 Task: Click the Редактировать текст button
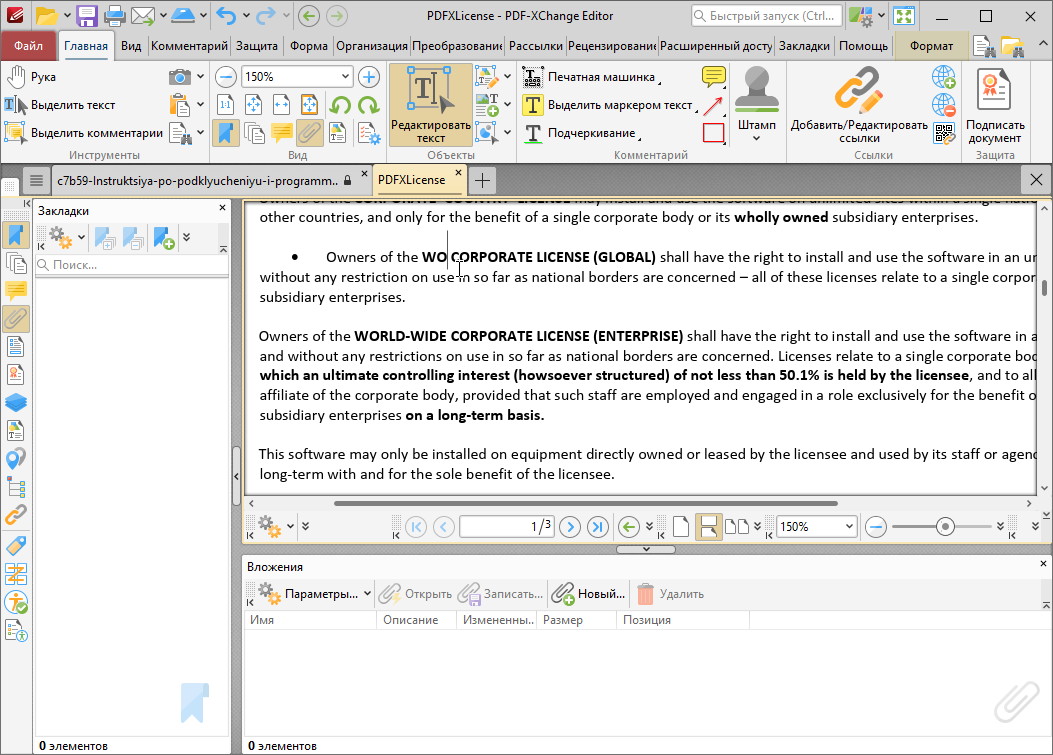[430, 104]
